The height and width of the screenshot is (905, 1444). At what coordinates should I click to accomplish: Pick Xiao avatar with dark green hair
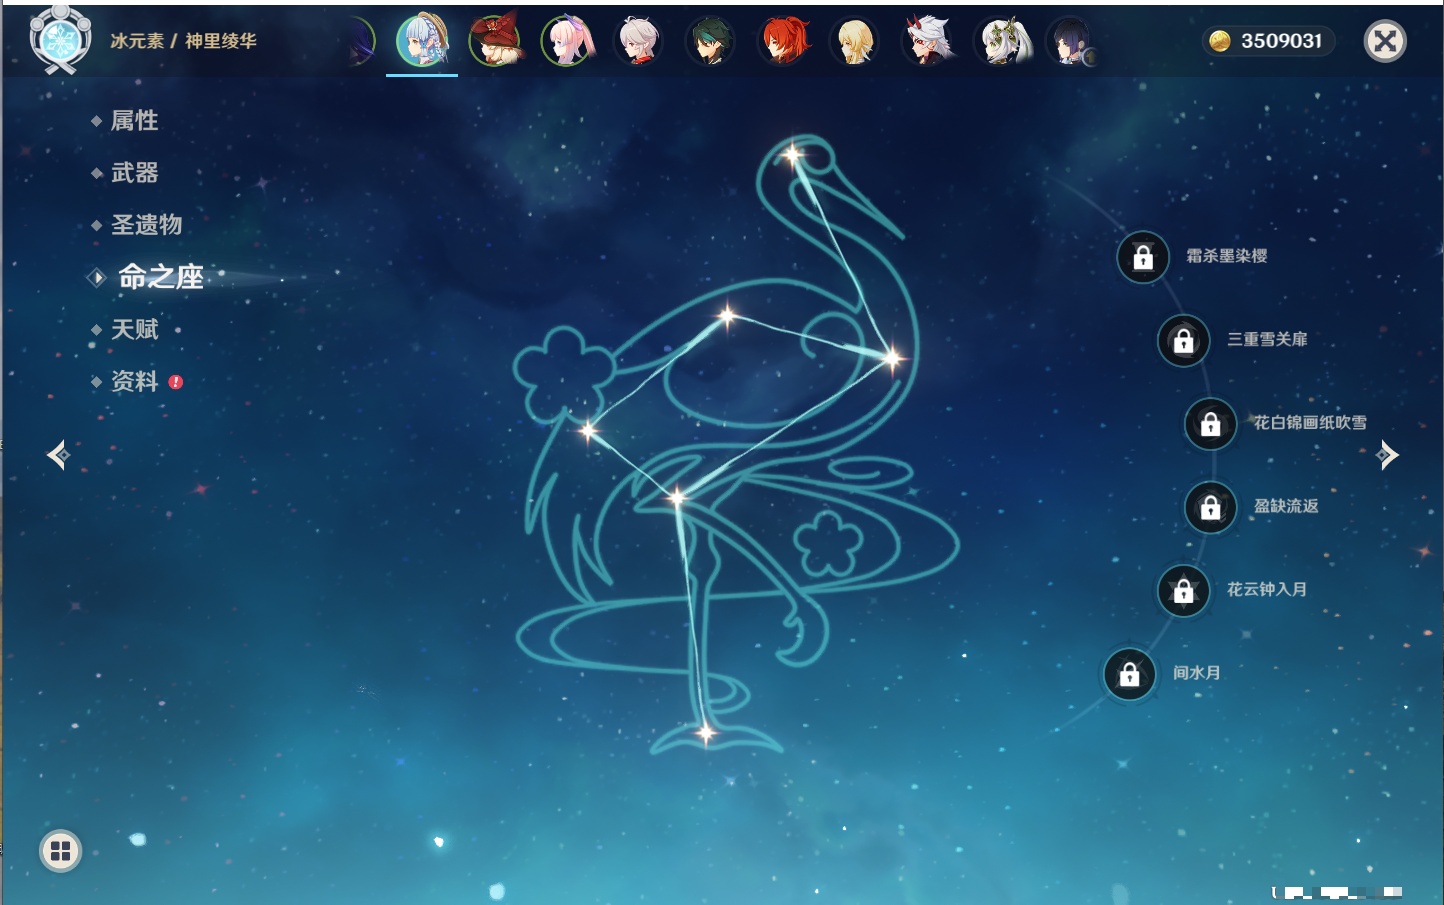(x=711, y=42)
